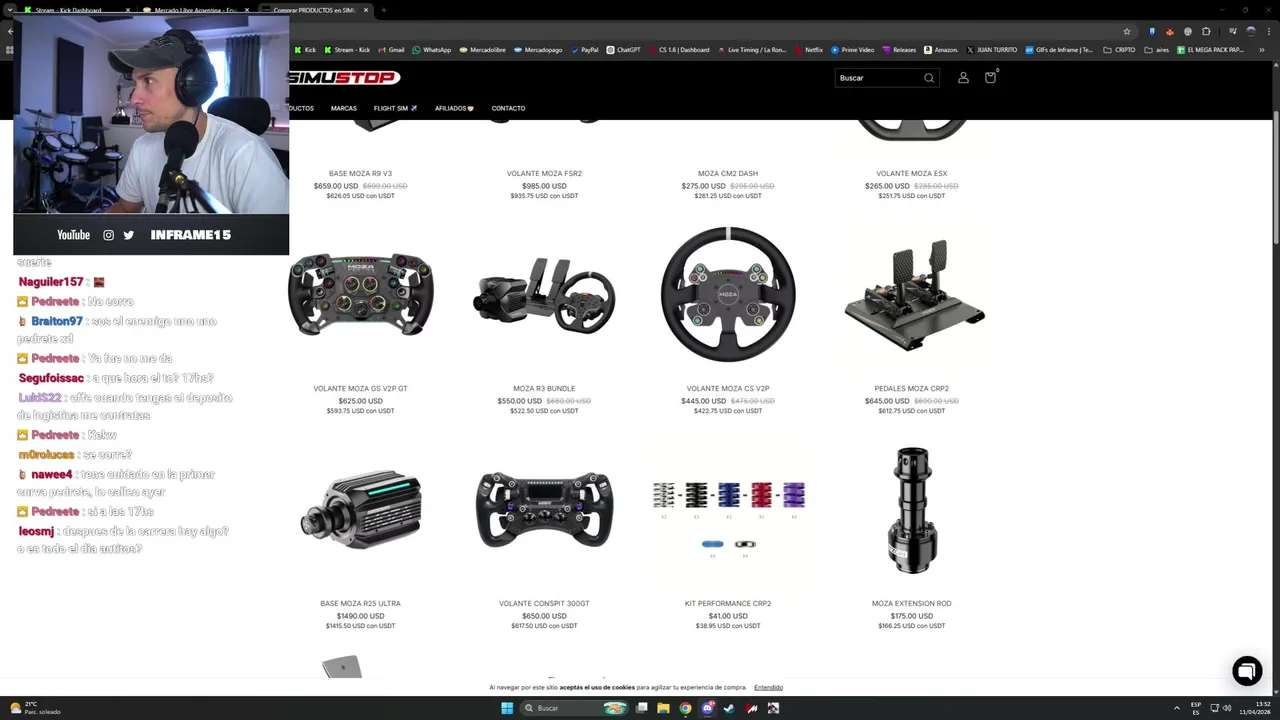This screenshot has height=720, width=1280.
Task: Open Discord from the taskbar
Action: click(x=707, y=708)
